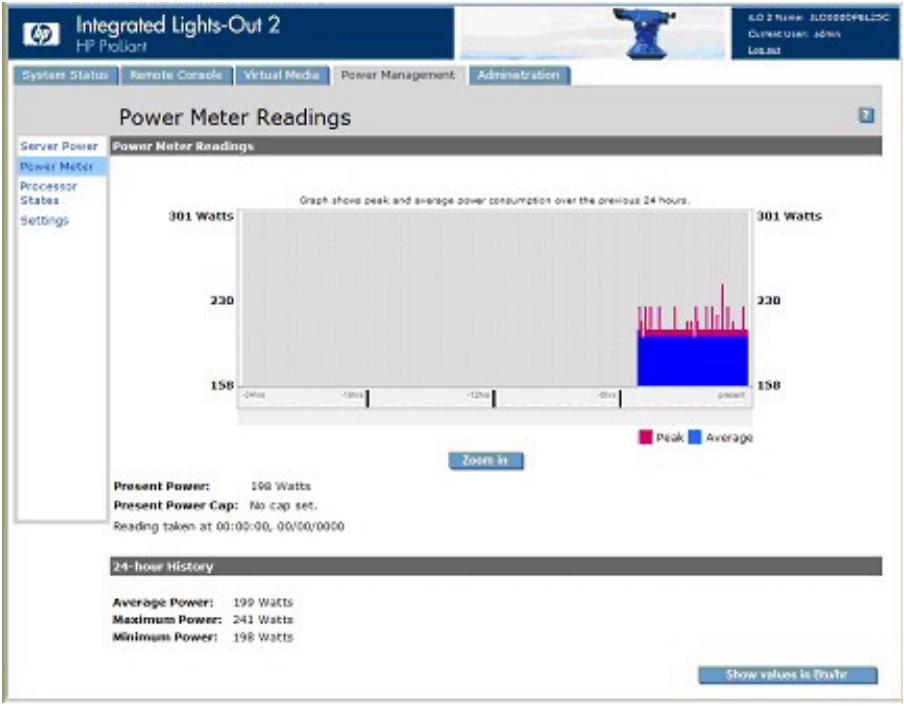Click the Log out link
Screen dimensions: 904x706
click(x=764, y=50)
